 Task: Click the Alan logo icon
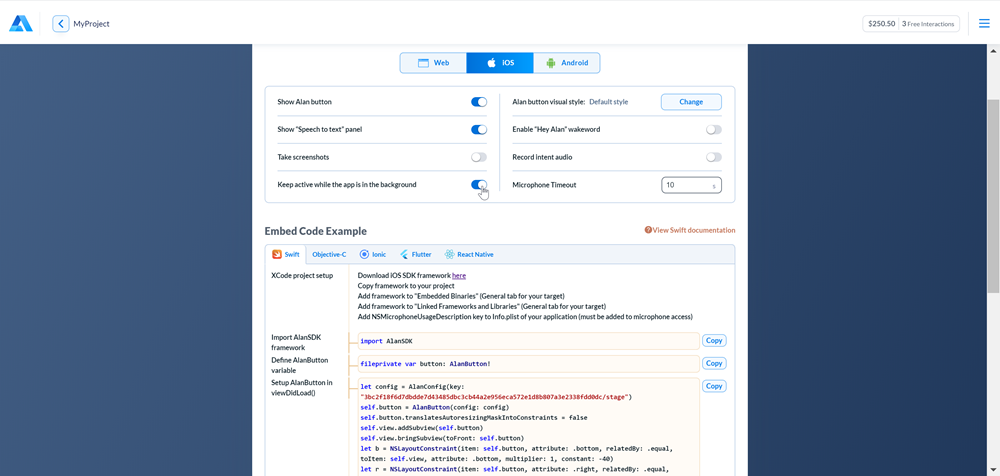point(21,23)
